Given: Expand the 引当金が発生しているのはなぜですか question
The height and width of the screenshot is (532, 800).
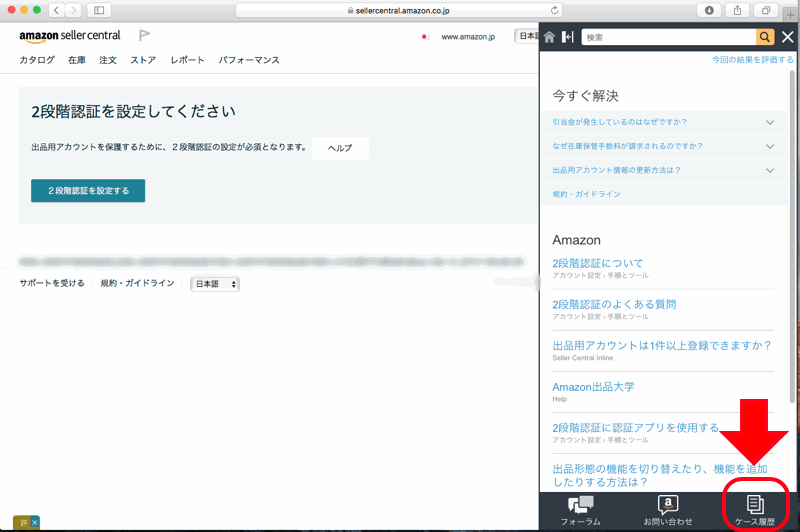Looking at the screenshot, I should tap(769, 122).
